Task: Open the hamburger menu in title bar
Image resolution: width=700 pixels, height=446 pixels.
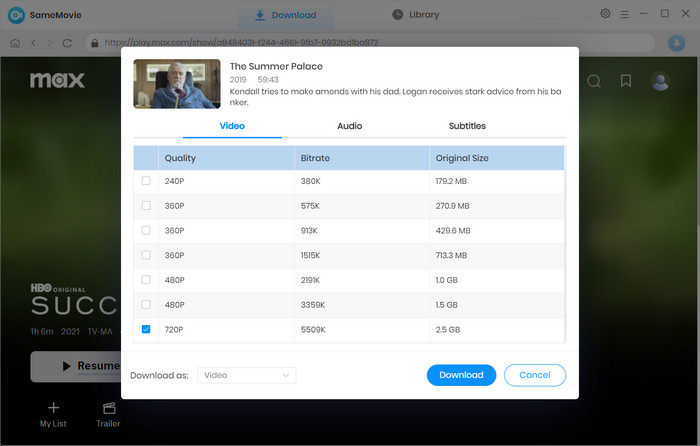Action: tap(624, 14)
